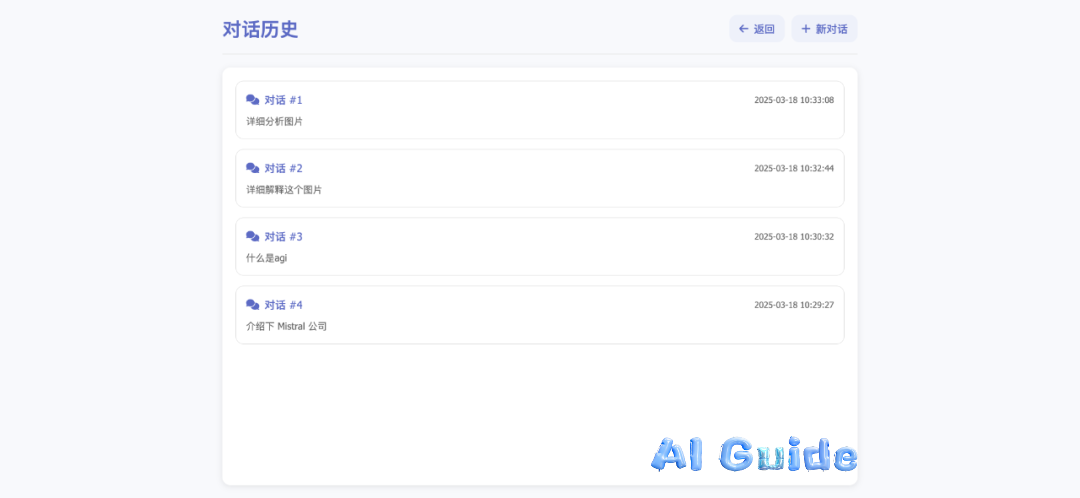Click the chat bubble icon of 对话 #2
The width and height of the screenshot is (1080, 498).
253,168
